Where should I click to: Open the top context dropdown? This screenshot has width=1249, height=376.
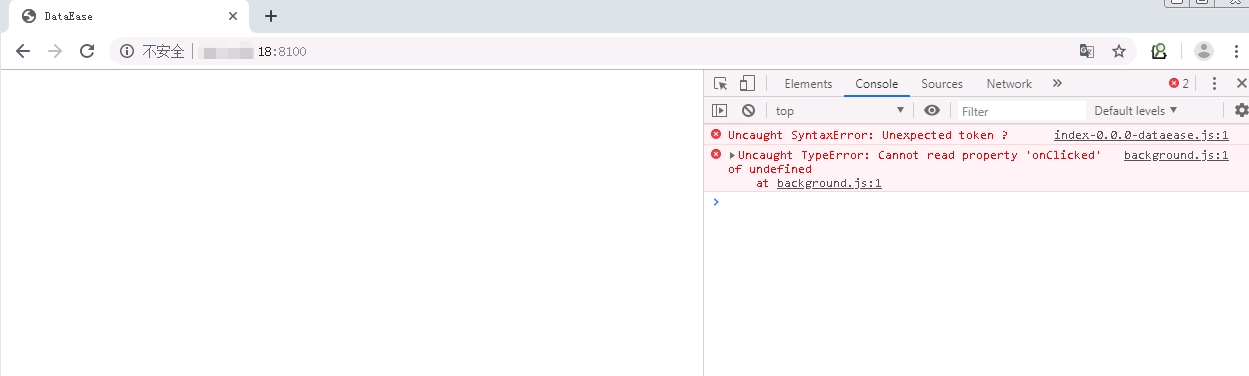pos(840,111)
